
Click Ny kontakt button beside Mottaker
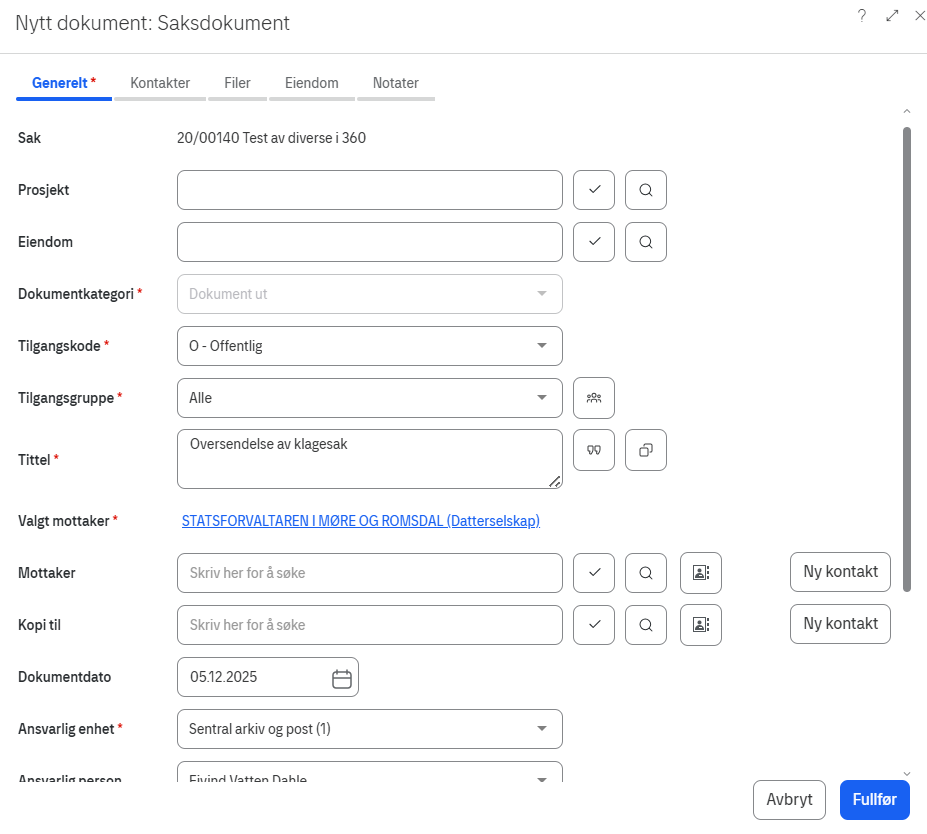pyautogui.click(x=840, y=572)
